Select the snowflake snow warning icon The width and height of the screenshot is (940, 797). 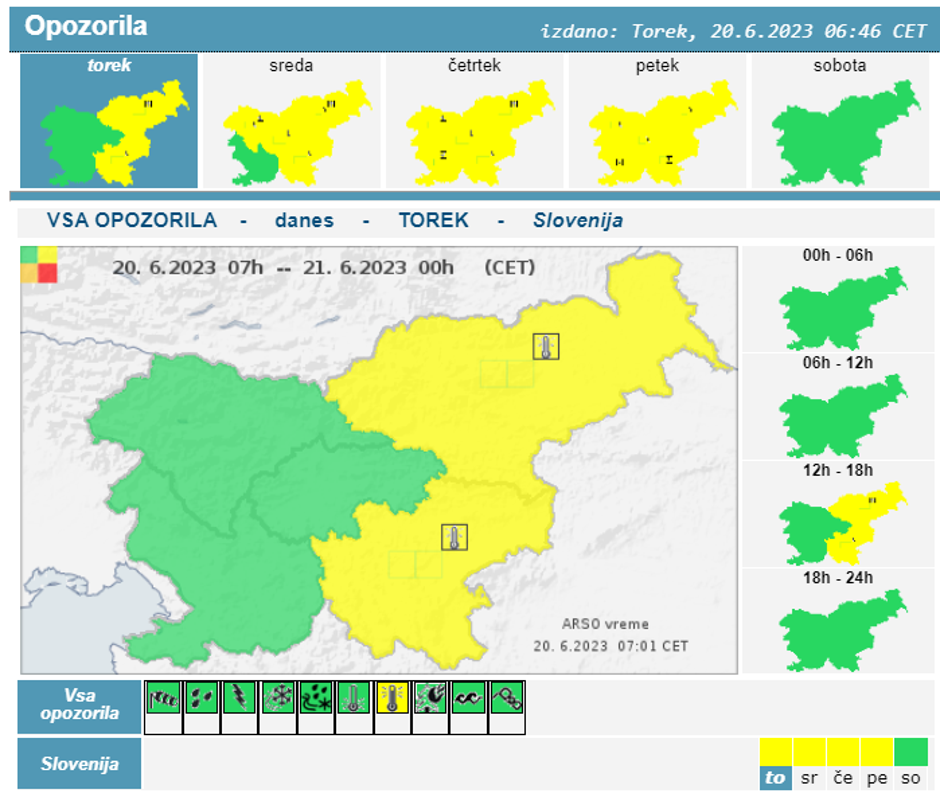click(x=278, y=698)
